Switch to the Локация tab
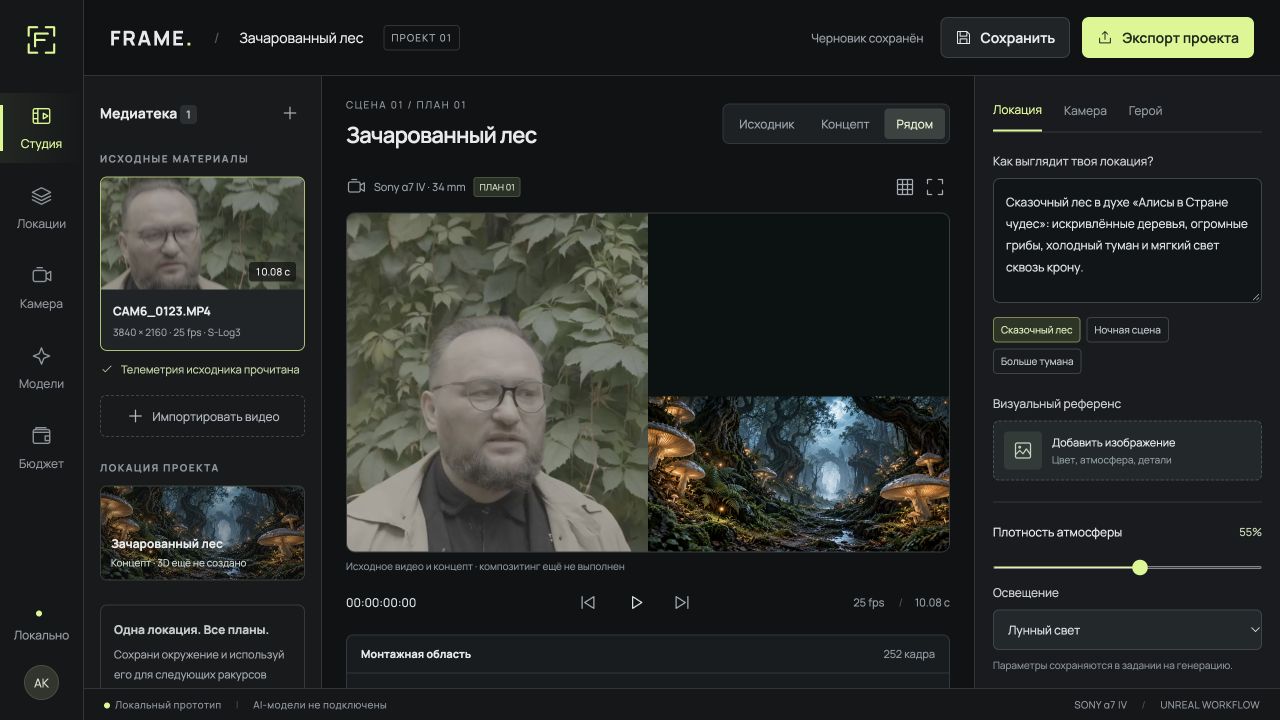 pyautogui.click(x=1017, y=111)
